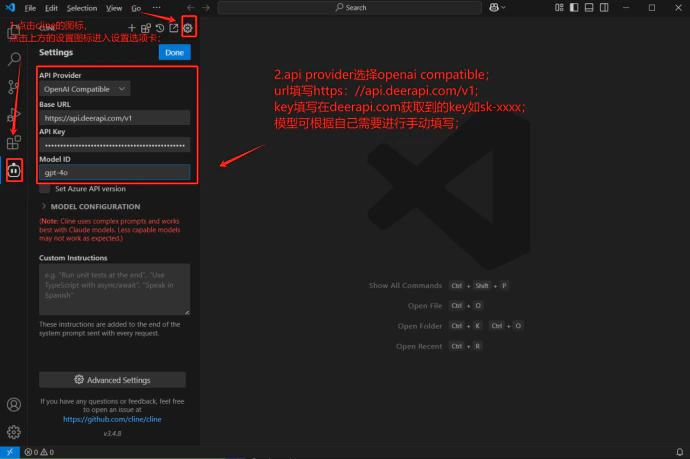Viewport: 690px width, 459px height.
Task: Click the Show All Commands label
Action: coord(405,286)
